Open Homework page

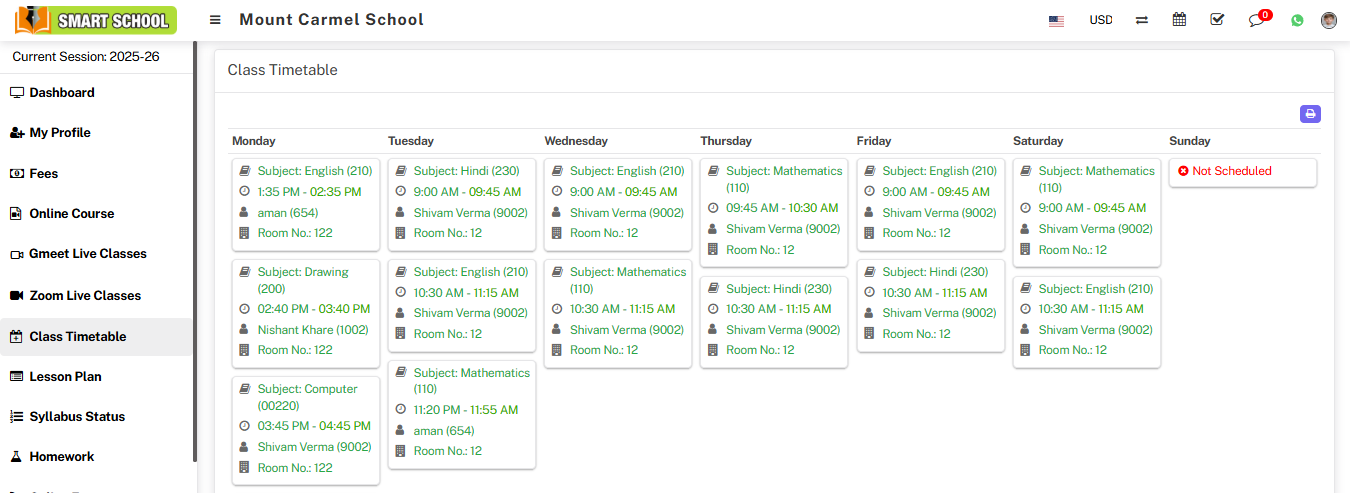point(98,457)
